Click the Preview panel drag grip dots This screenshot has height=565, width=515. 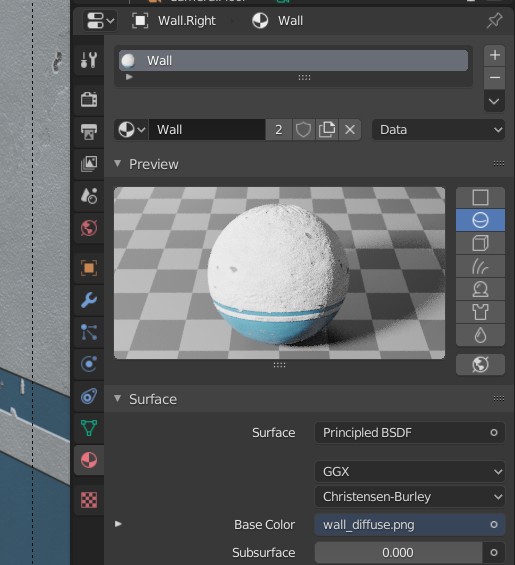pos(499,164)
